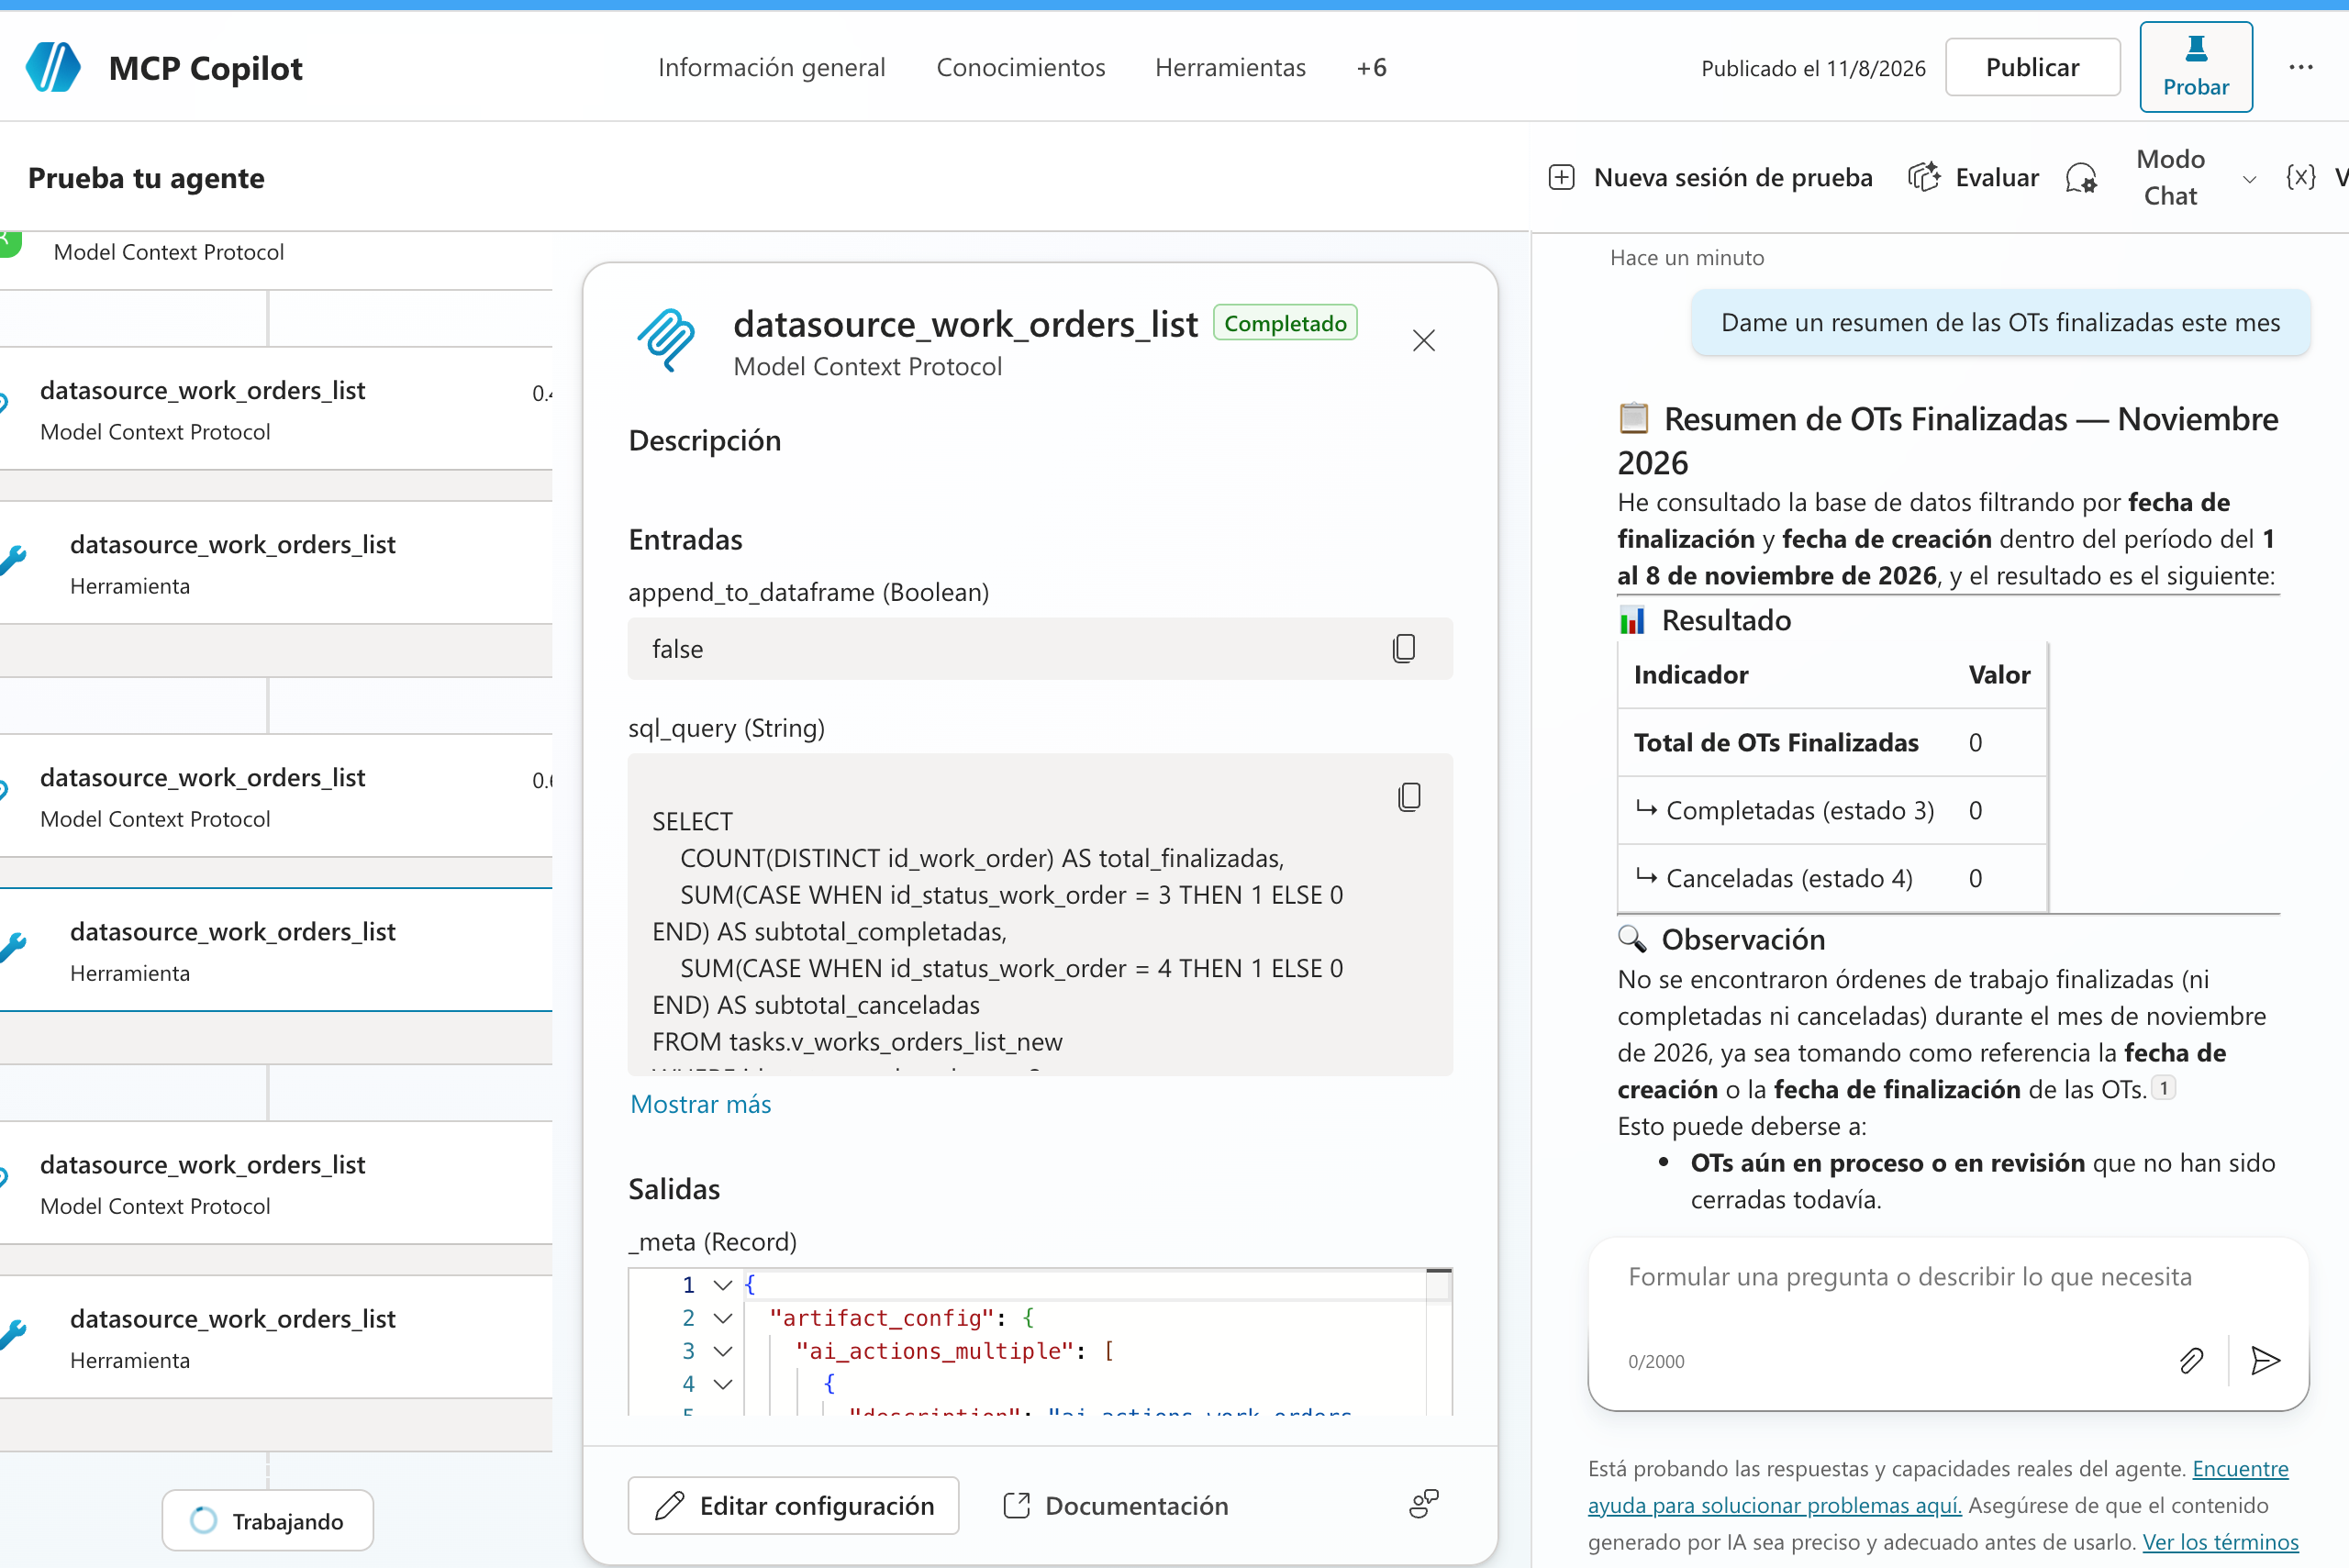Click the 'Hace un minuto' timestamp
This screenshot has width=2349, height=1568.
(x=1686, y=258)
